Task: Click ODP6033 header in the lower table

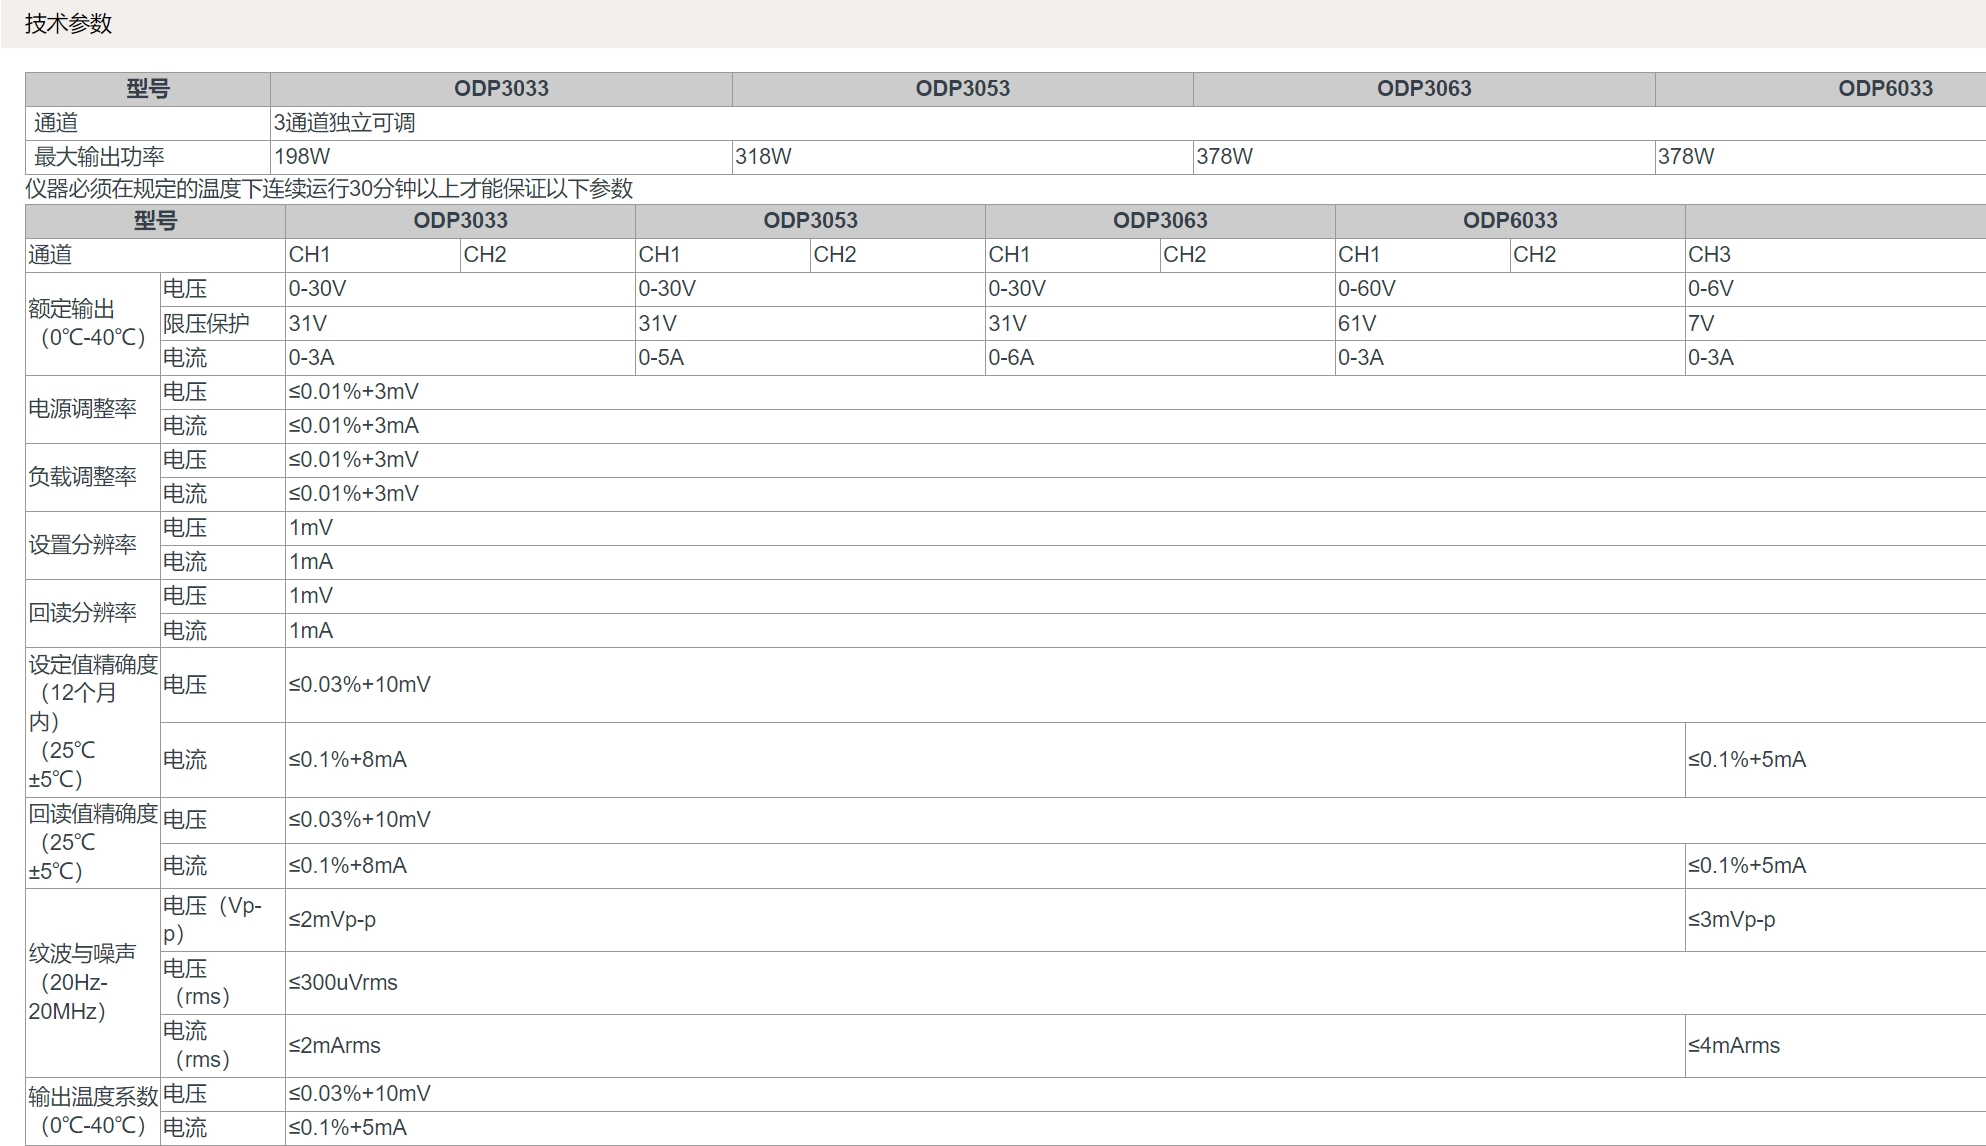Action: (x=1510, y=221)
